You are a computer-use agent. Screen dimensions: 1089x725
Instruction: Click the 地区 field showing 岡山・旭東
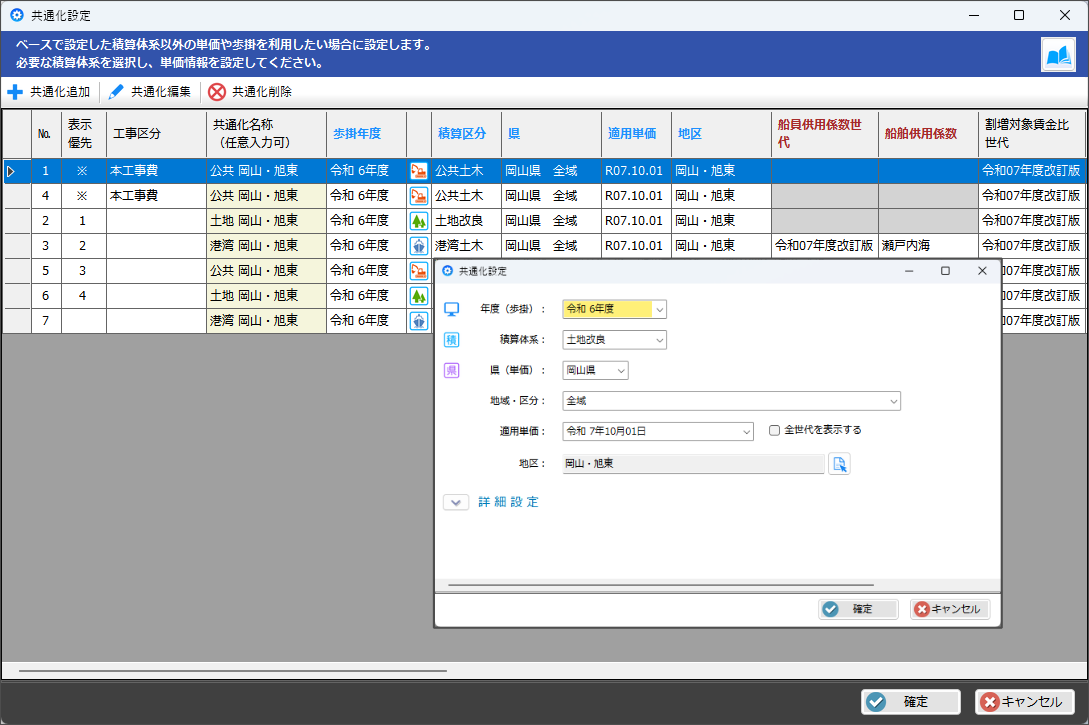point(693,464)
